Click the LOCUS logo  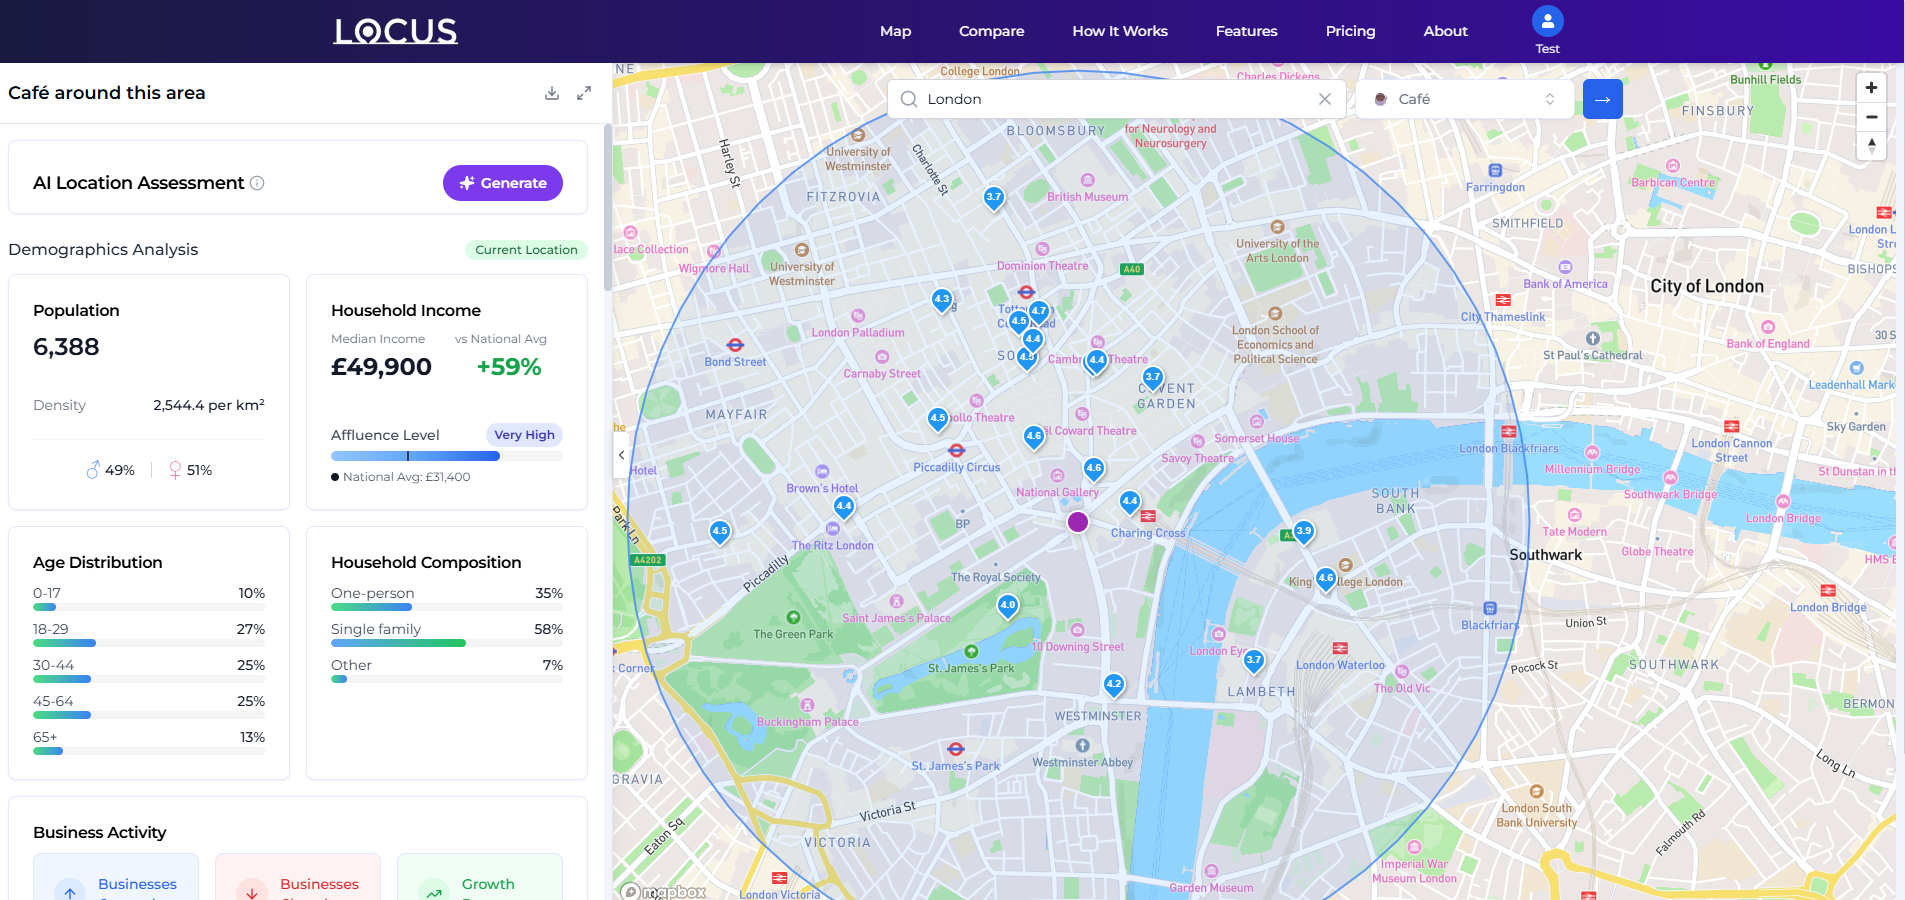coord(396,31)
